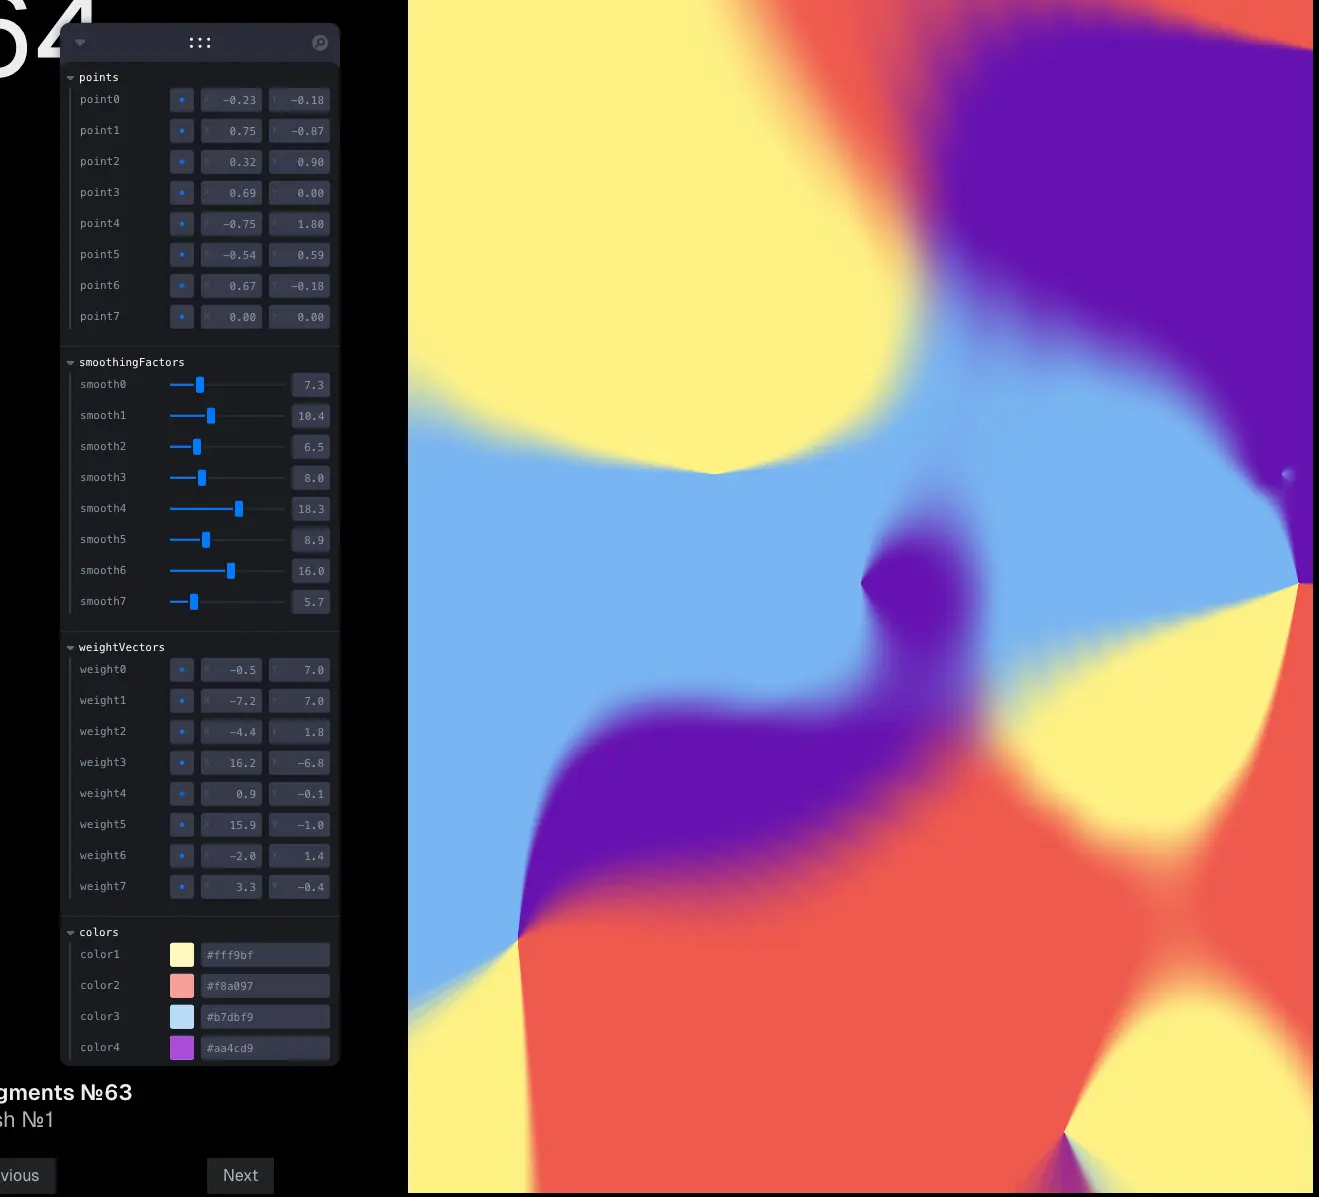The height and width of the screenshot is (1197, 1319).
Task: Collapse the smoothingFactors folder
Action: (71, 363)
